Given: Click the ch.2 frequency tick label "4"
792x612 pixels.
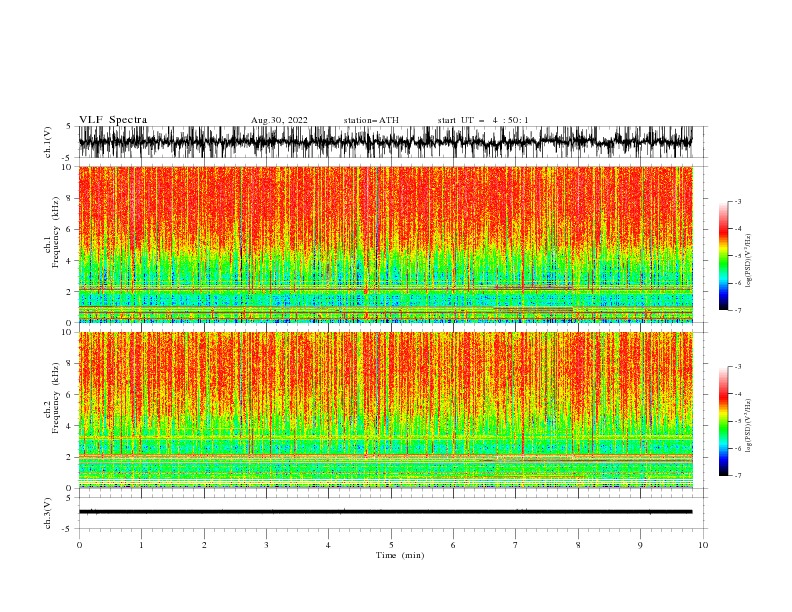Looking at the screenshot, I should click(x=68, y=426).
